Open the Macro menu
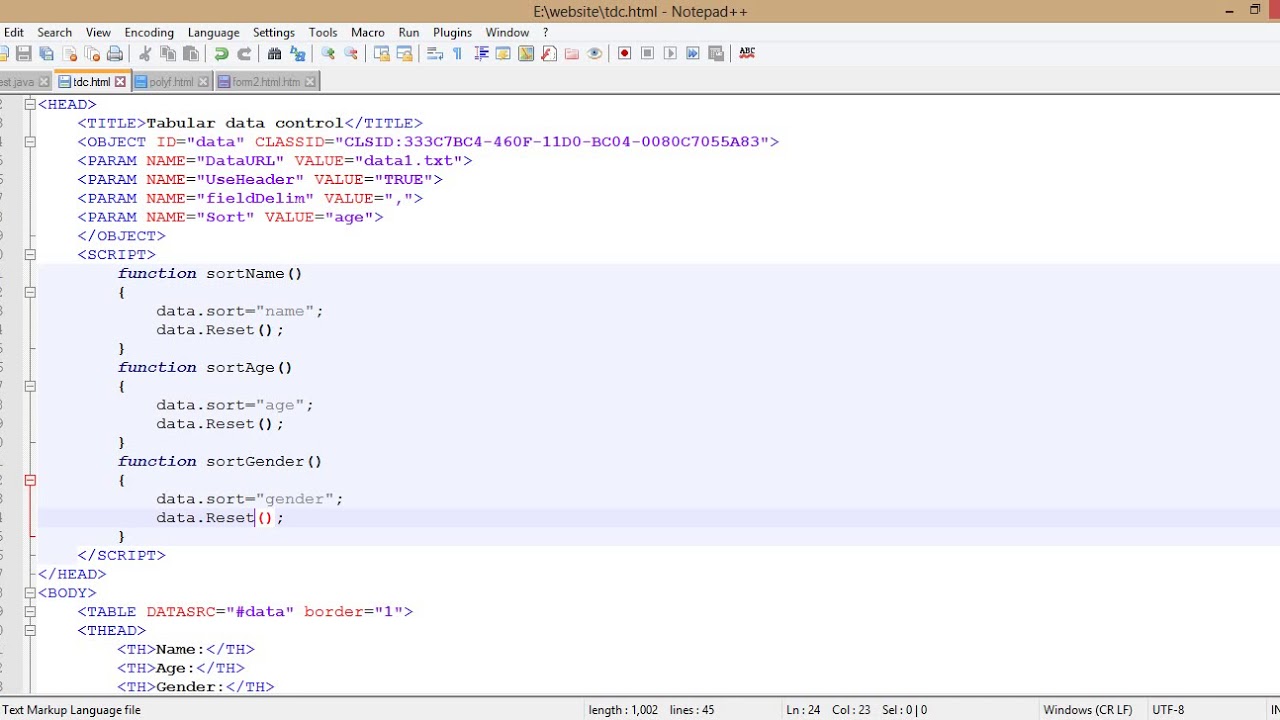Image resolution: width=1280 pixels, height=720 pixels. (368, 32)
